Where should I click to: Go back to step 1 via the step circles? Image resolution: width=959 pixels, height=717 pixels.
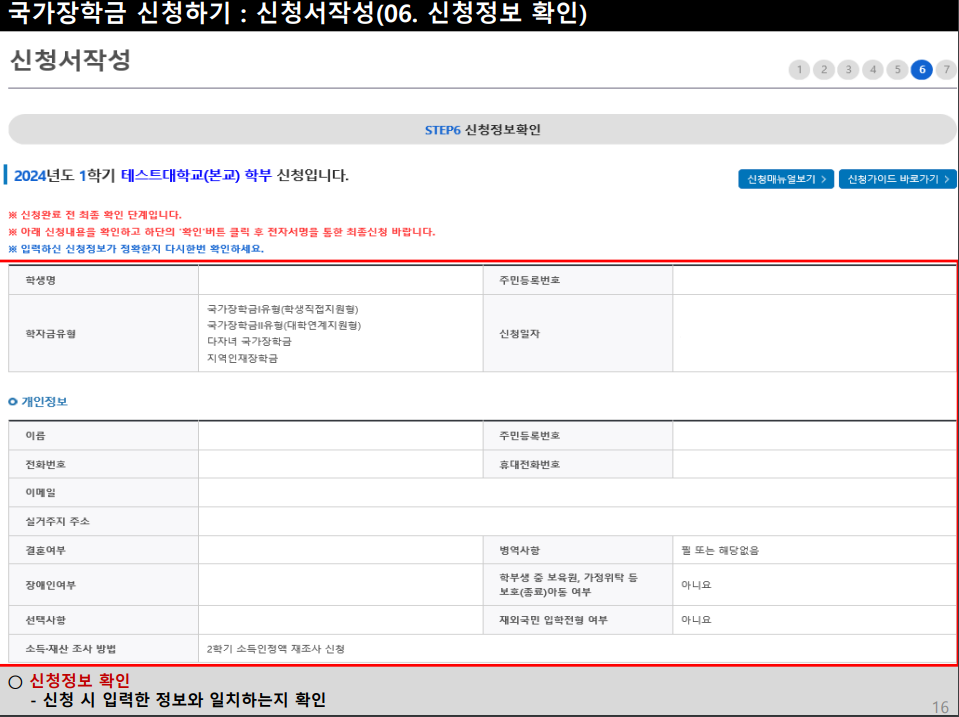coord(800,70)
